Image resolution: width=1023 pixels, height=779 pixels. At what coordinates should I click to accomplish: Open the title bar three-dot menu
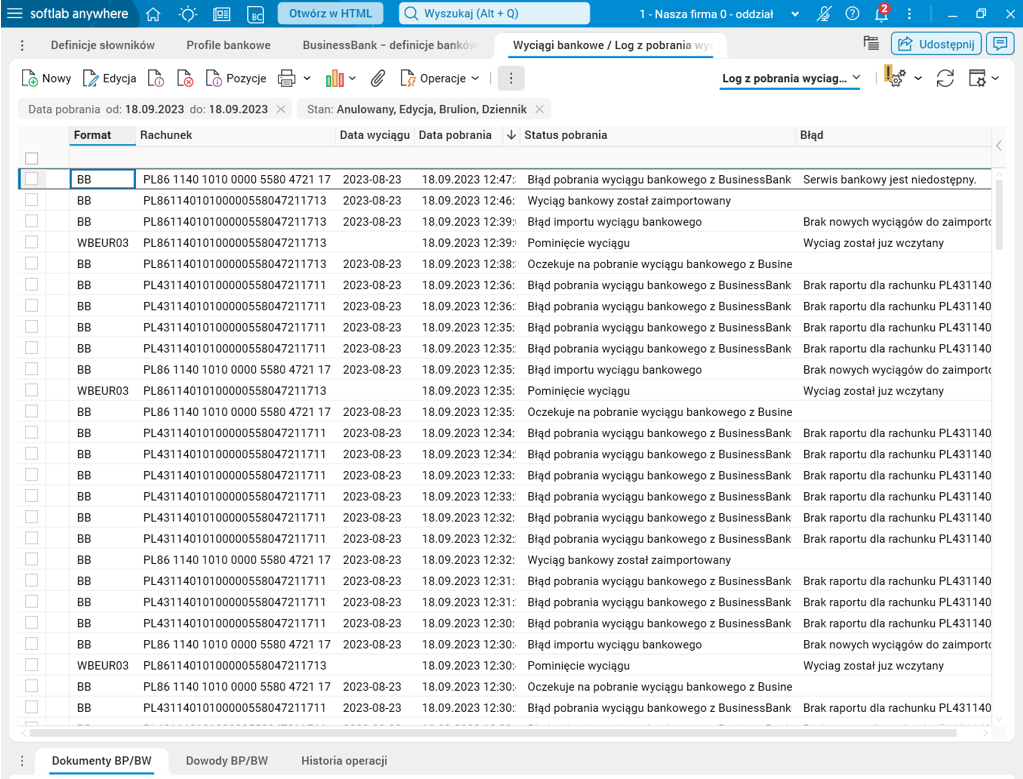point(909,14)
